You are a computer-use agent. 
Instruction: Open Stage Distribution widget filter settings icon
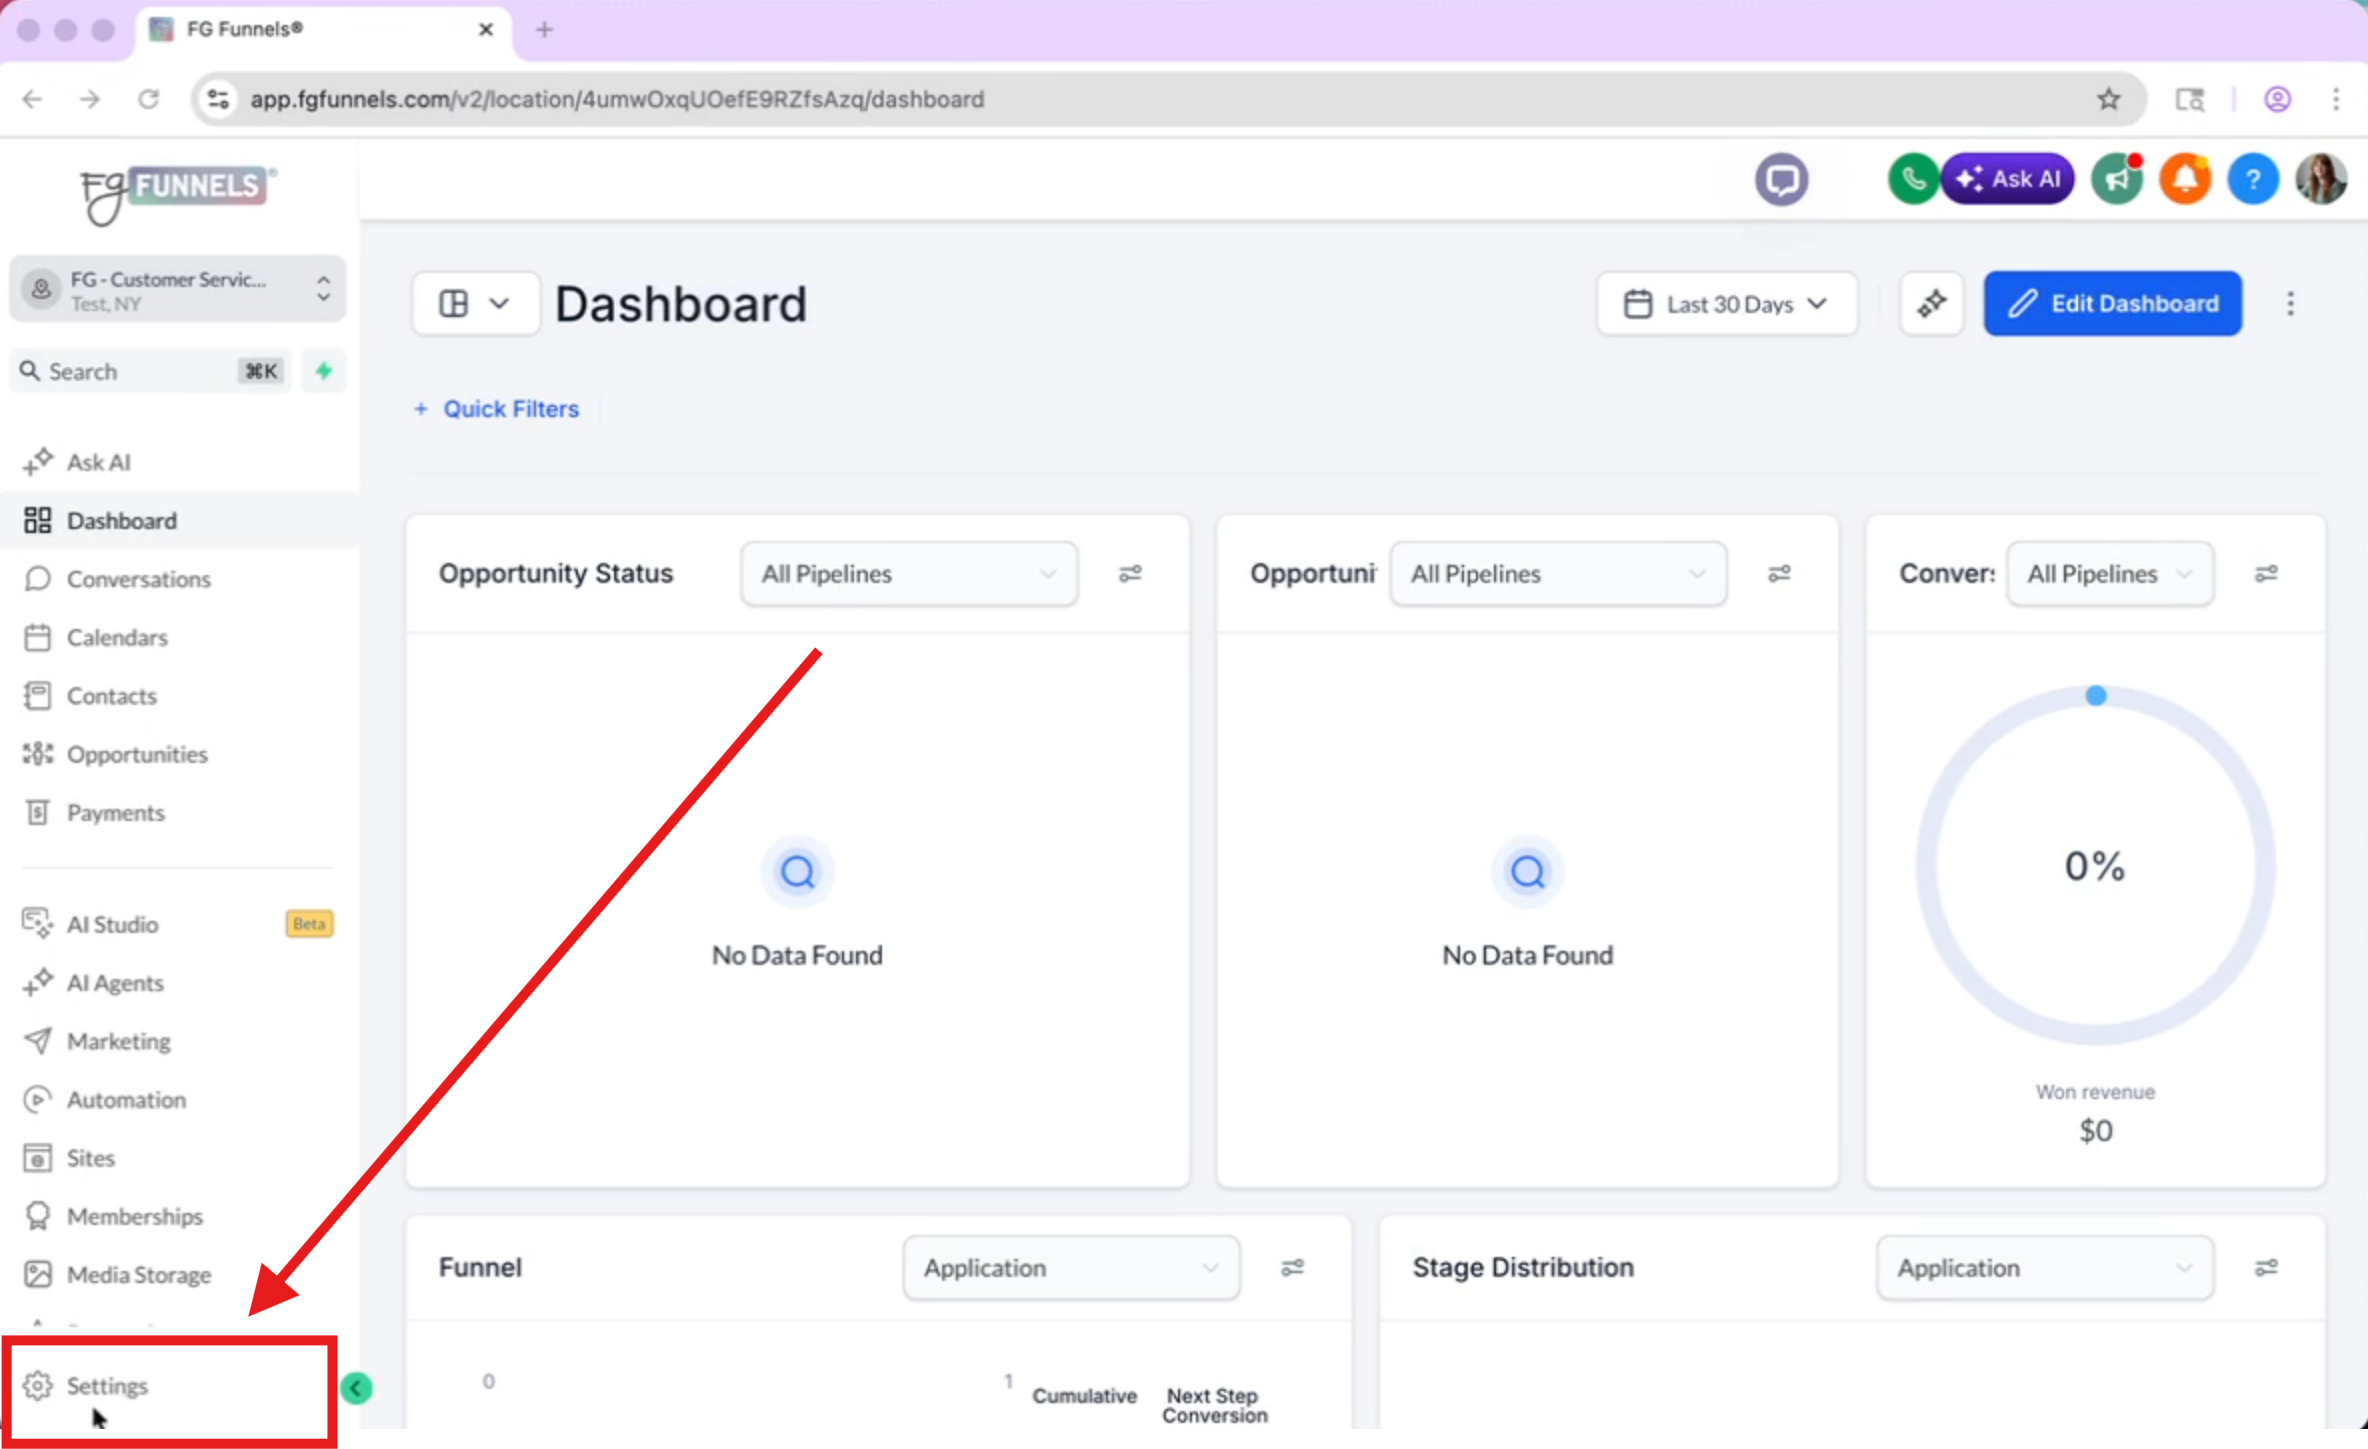(x=2266, y=1268)
